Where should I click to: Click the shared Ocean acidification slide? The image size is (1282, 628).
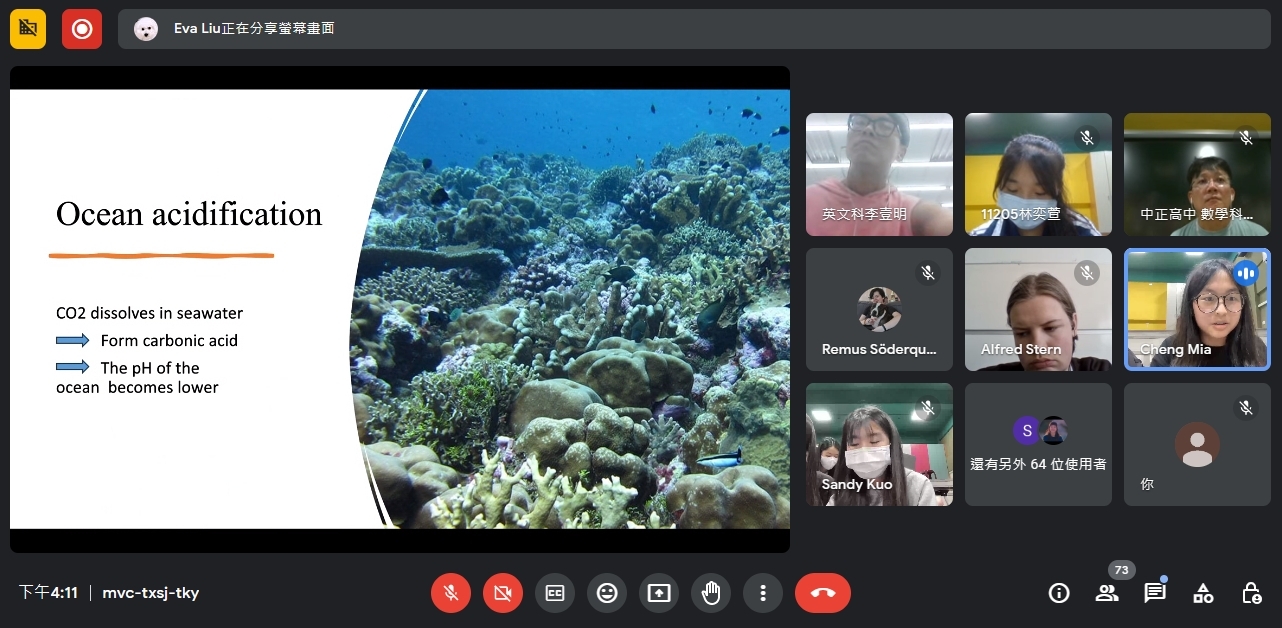(400, 309)
